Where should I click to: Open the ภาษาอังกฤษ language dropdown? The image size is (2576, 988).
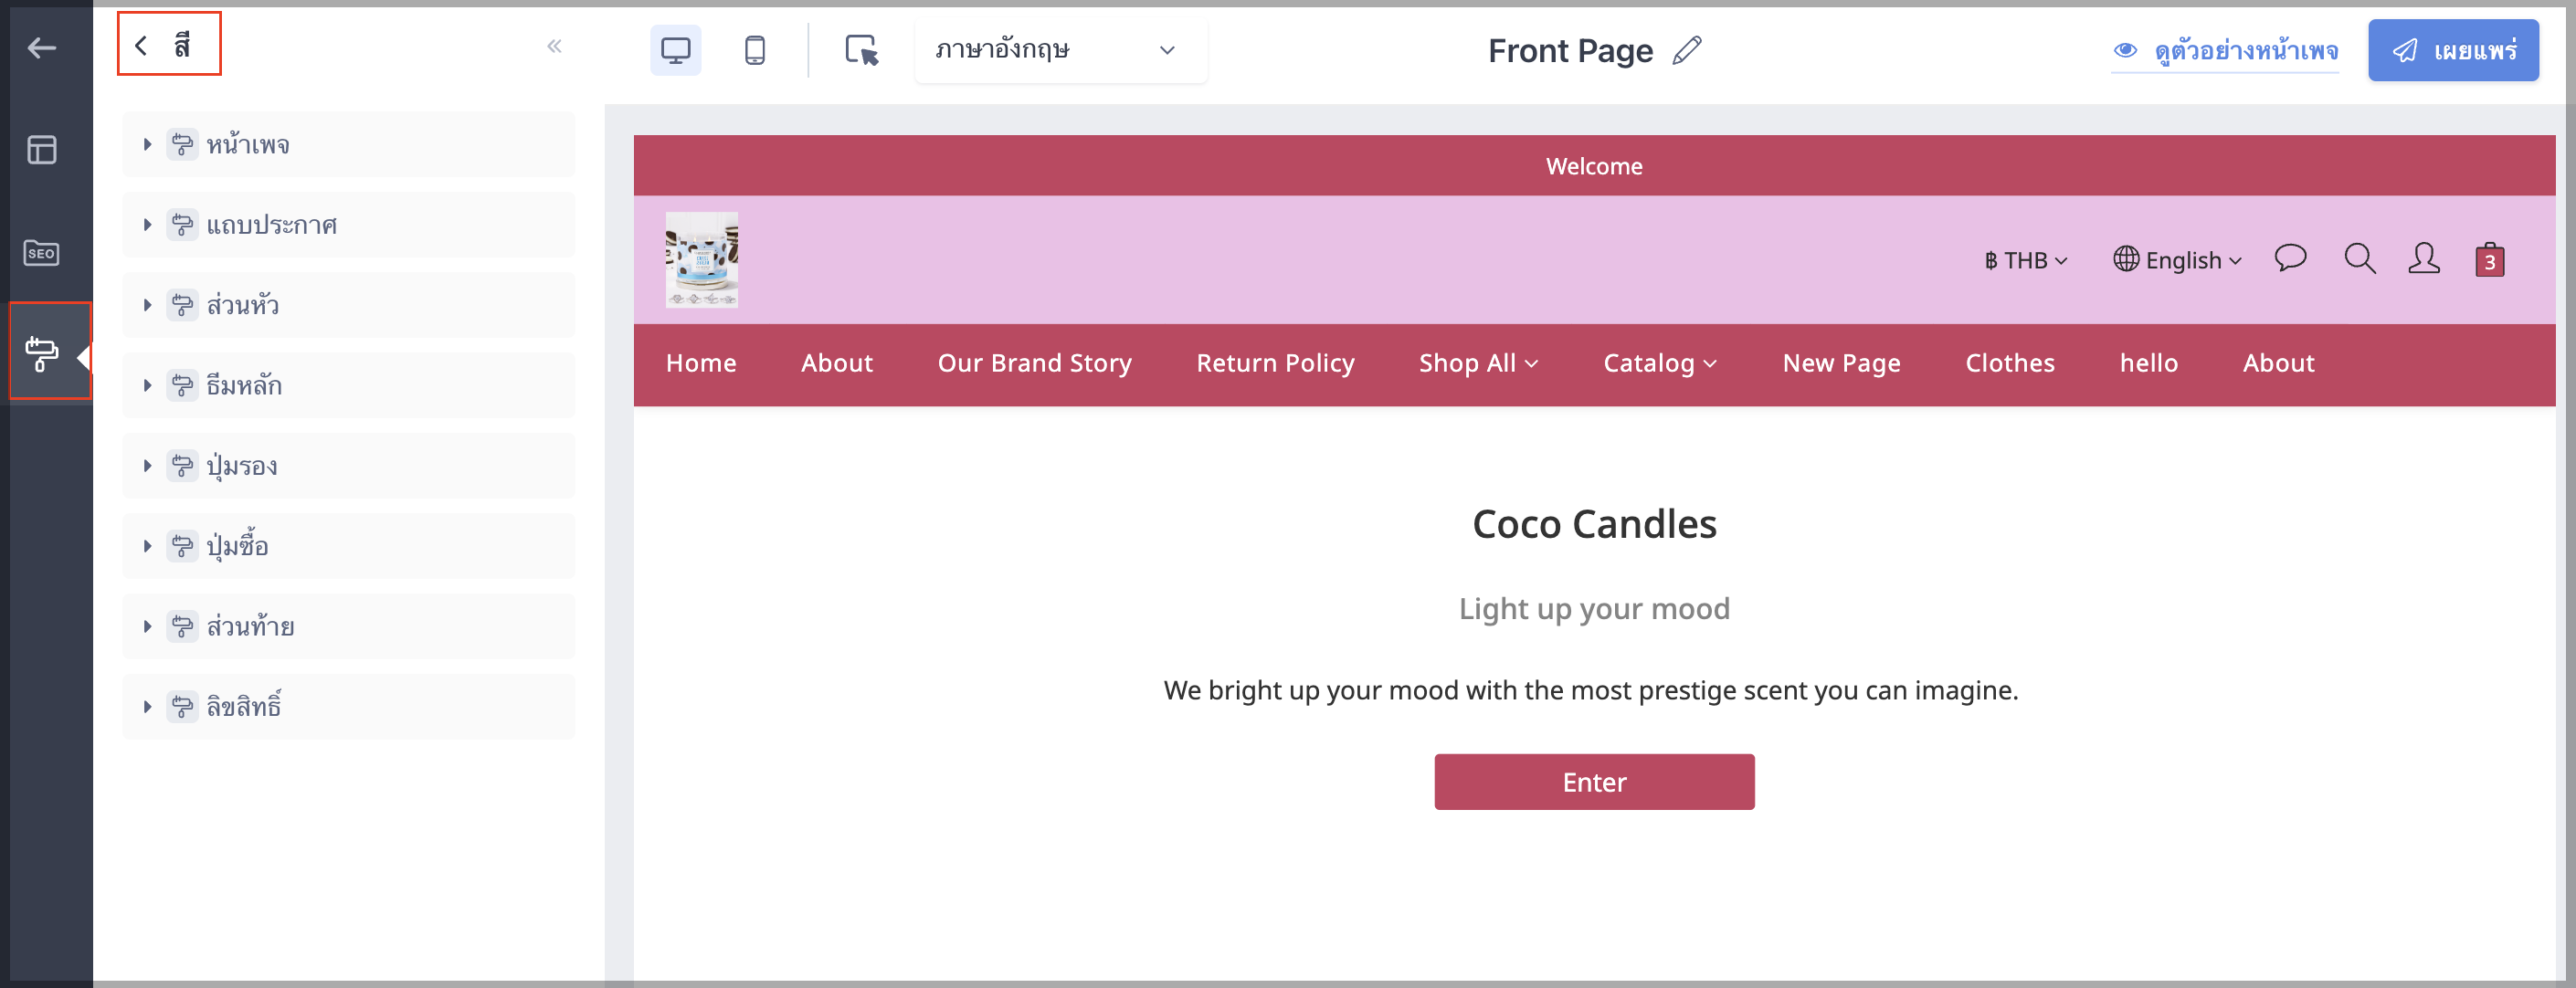point(1060,50)
